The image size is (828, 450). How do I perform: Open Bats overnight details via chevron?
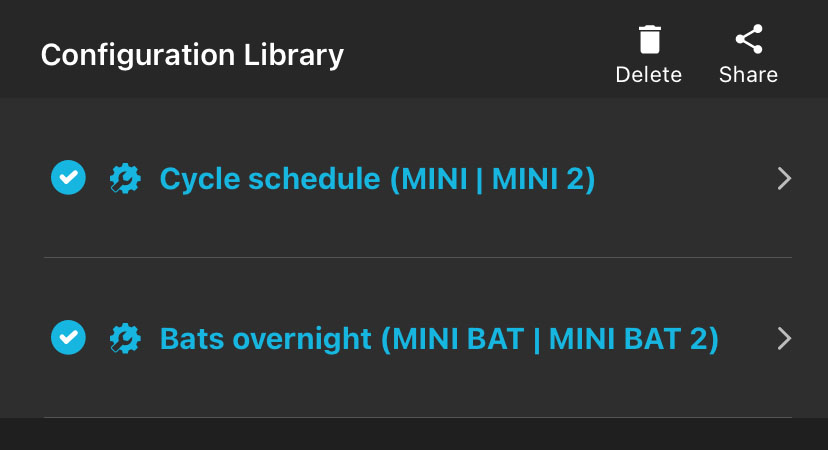point(784,339)
